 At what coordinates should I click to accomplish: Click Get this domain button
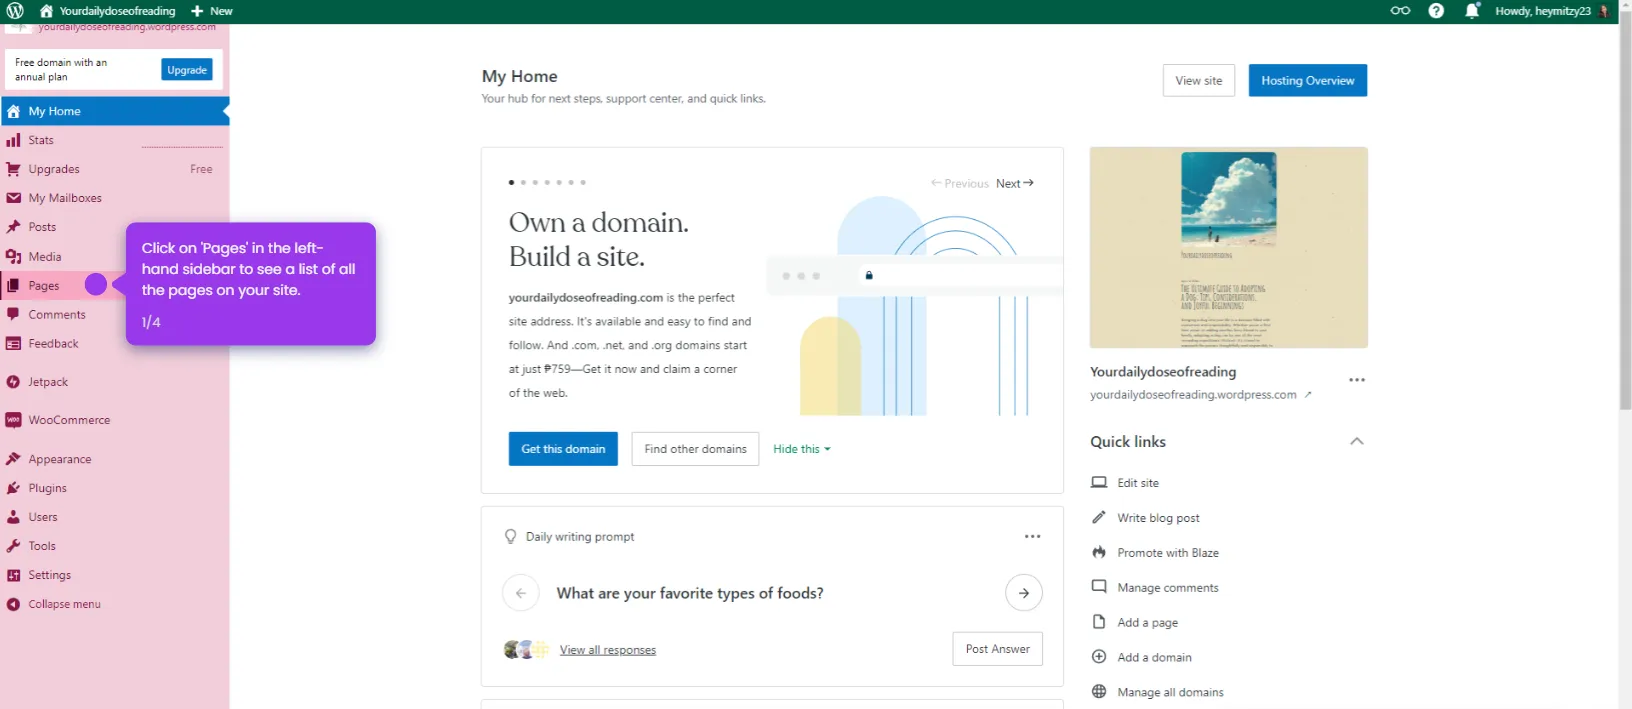(563, 449)
